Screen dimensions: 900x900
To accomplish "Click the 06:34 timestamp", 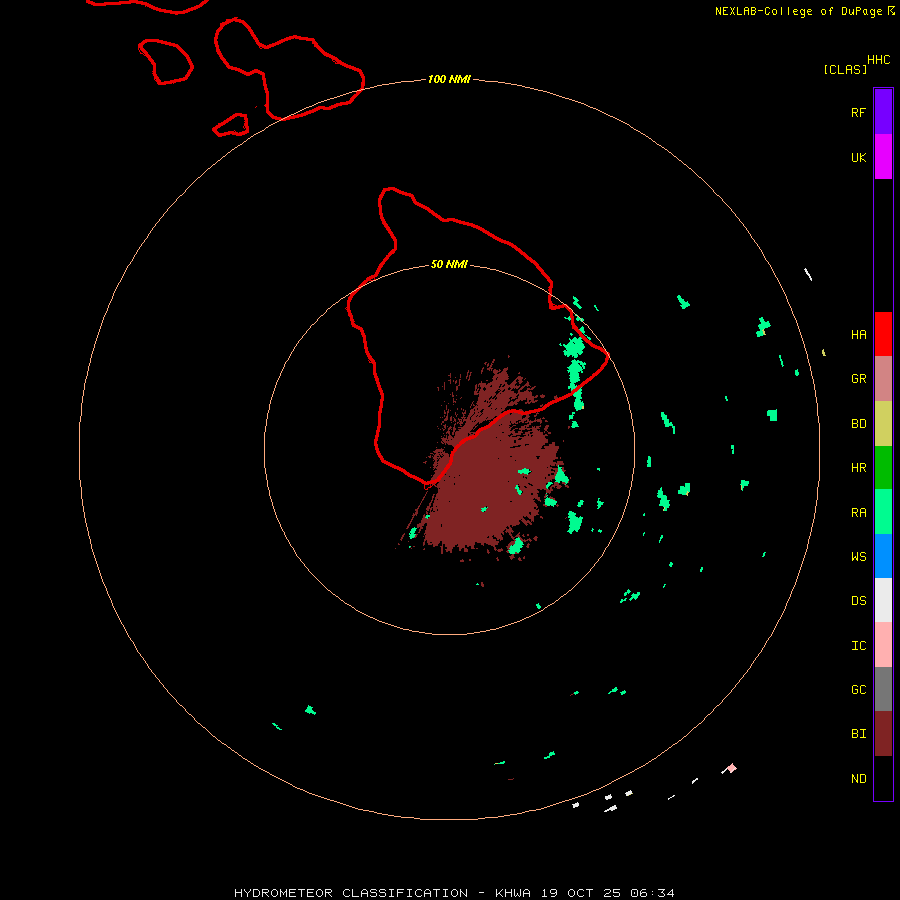I will point(652,893).
